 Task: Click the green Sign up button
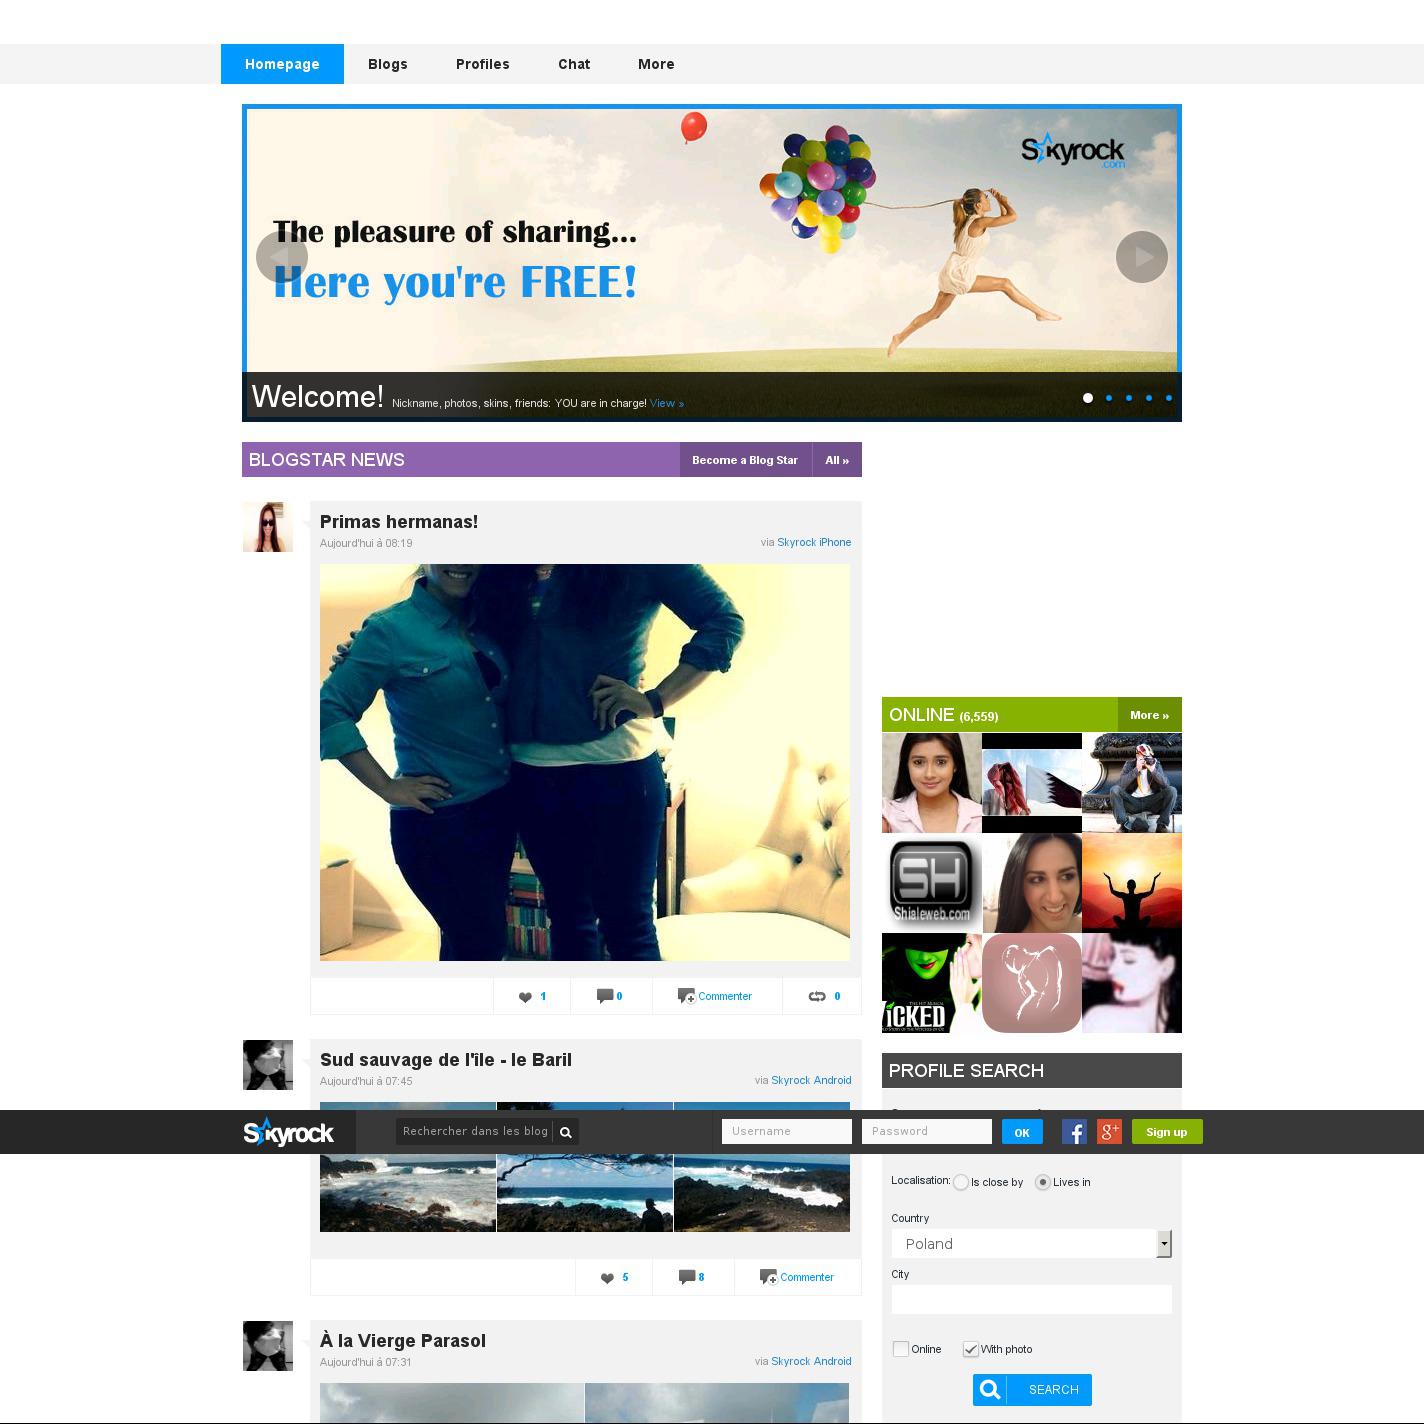click(x=1166, y=1132)
